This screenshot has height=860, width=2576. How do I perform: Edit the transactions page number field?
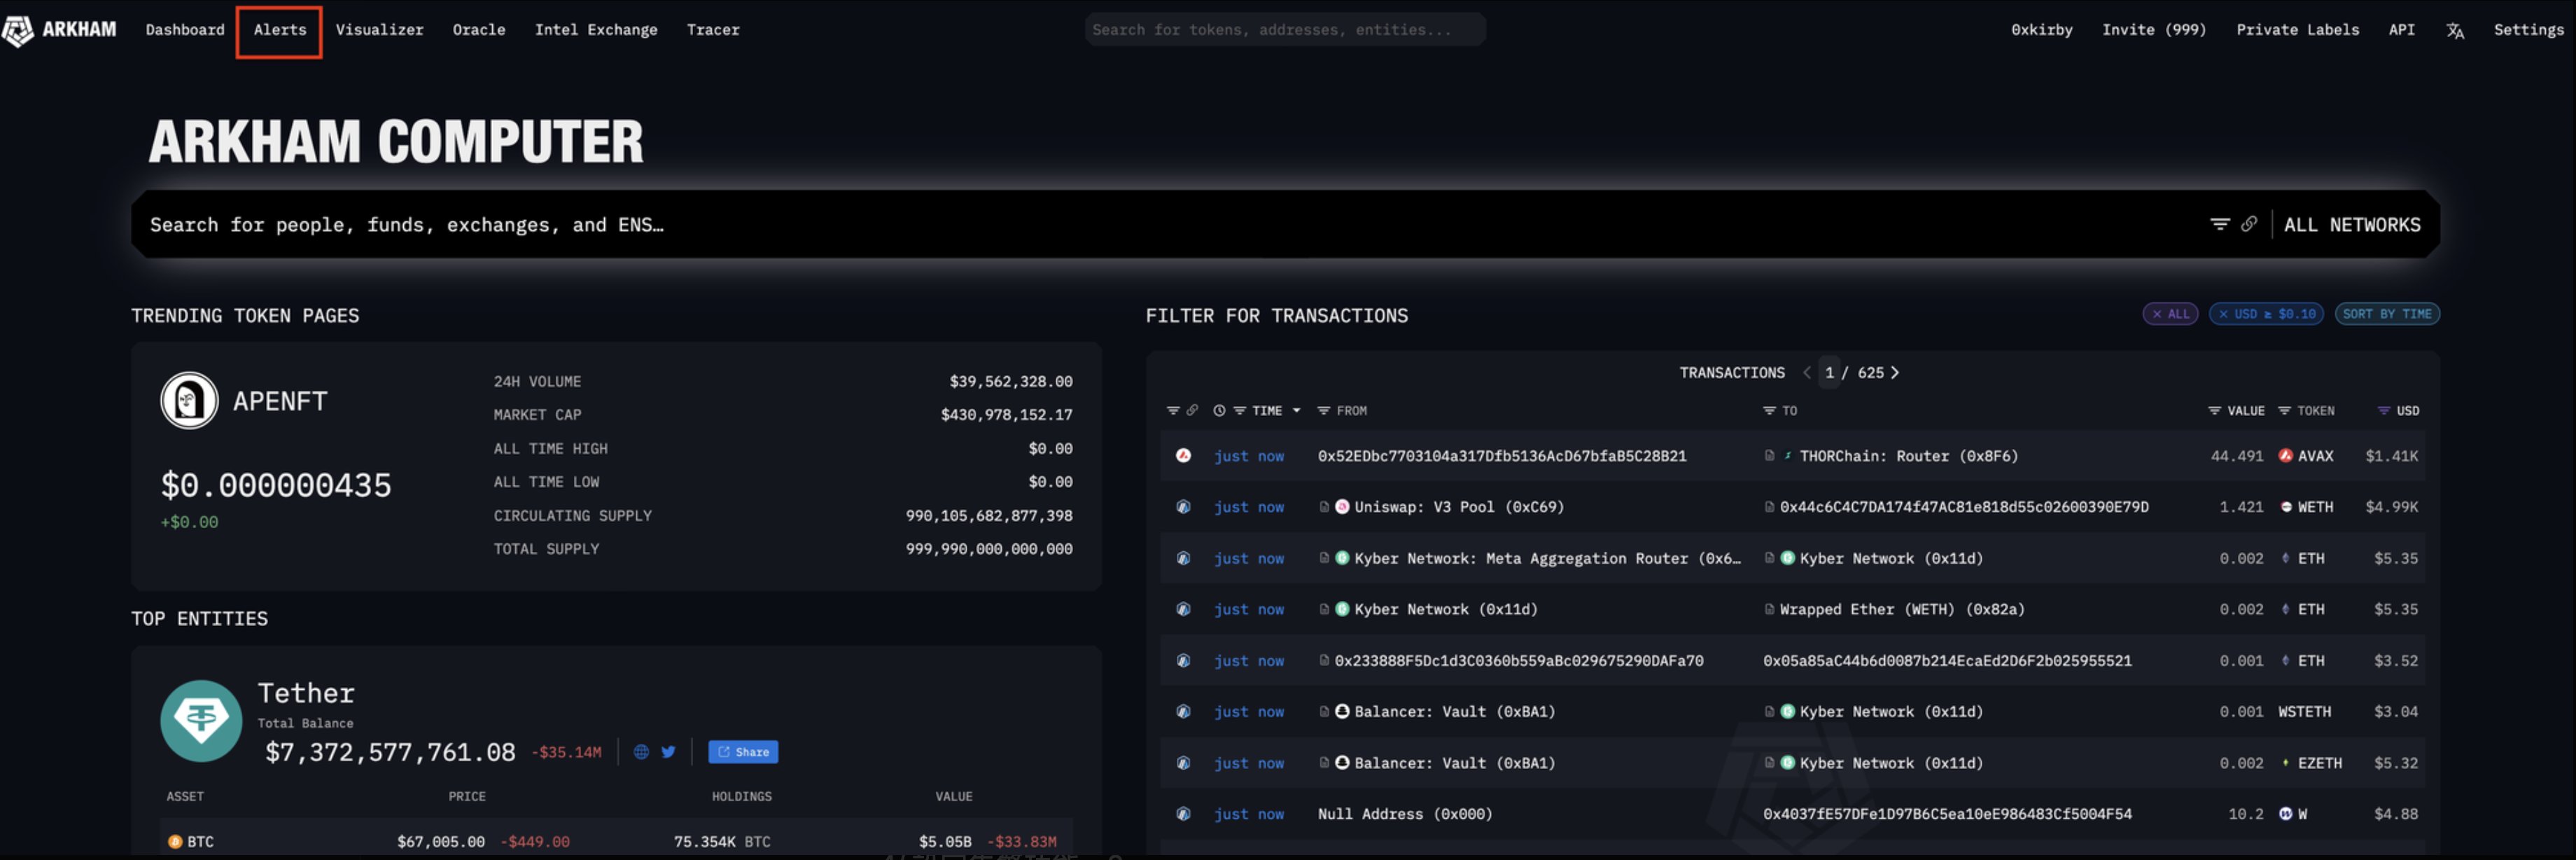[x=1829, y=373]
